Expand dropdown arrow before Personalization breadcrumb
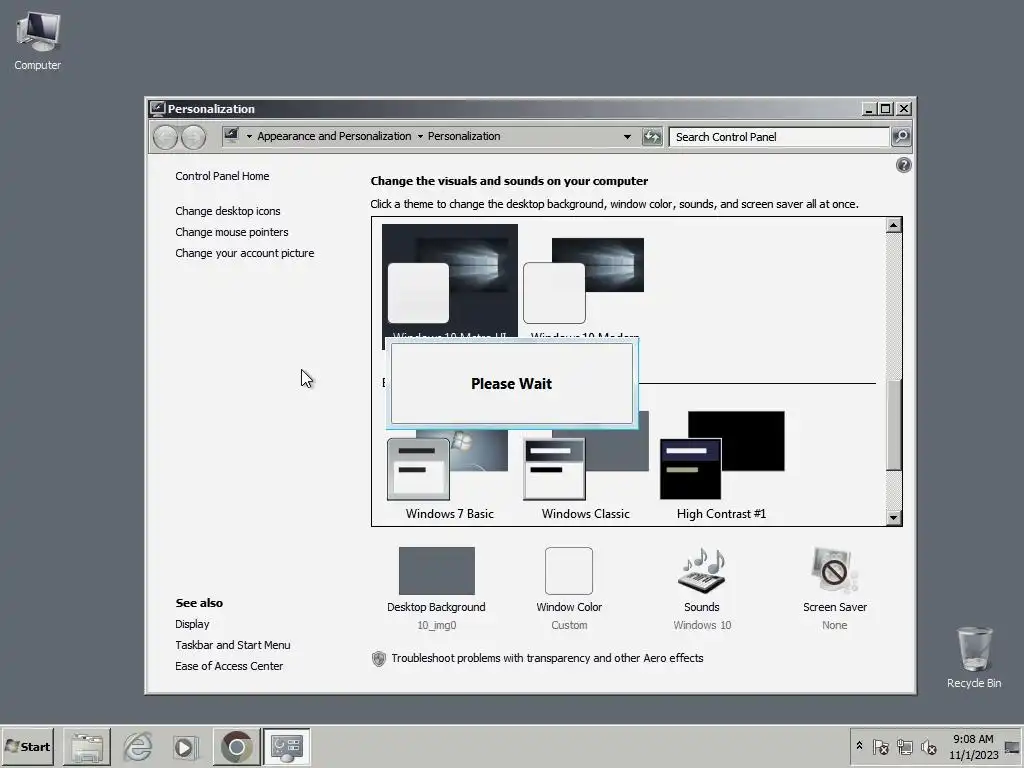1024x768 pixels. coord(420,136)
